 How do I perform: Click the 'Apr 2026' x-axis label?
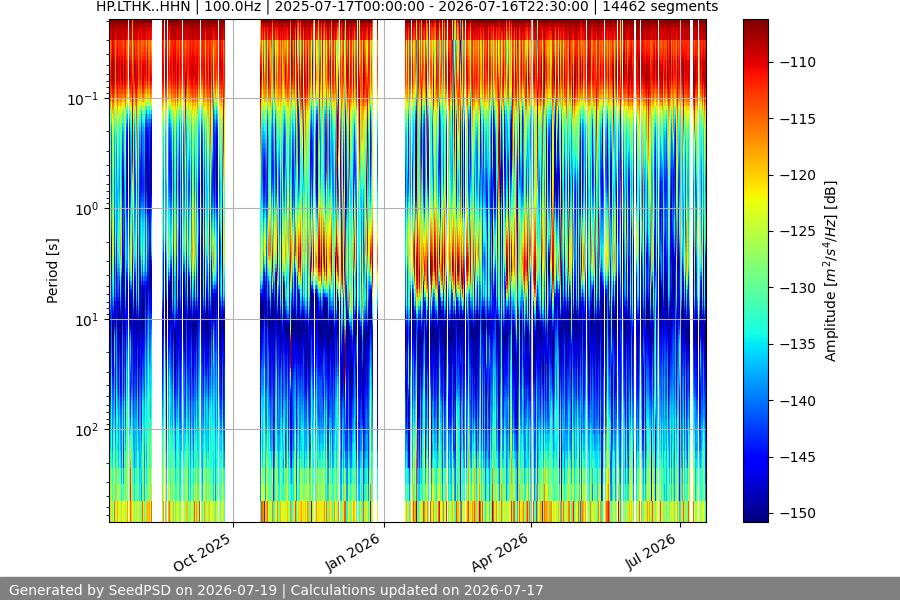[499, 552]
